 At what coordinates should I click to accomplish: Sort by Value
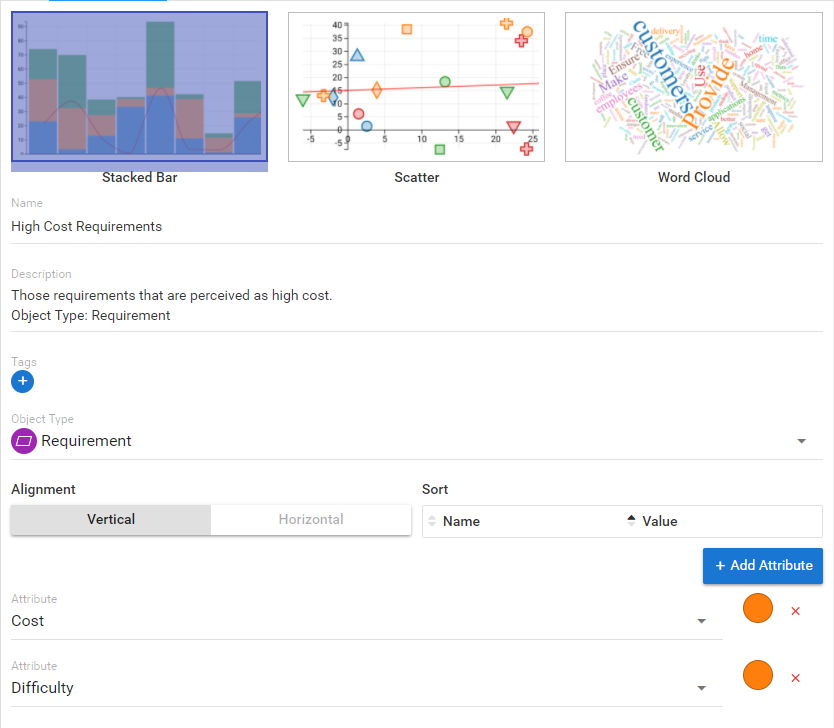click(659, 521)
